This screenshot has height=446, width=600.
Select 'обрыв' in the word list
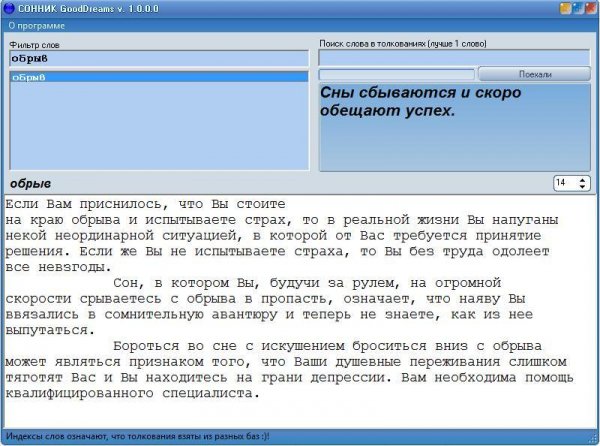[159, 77]
